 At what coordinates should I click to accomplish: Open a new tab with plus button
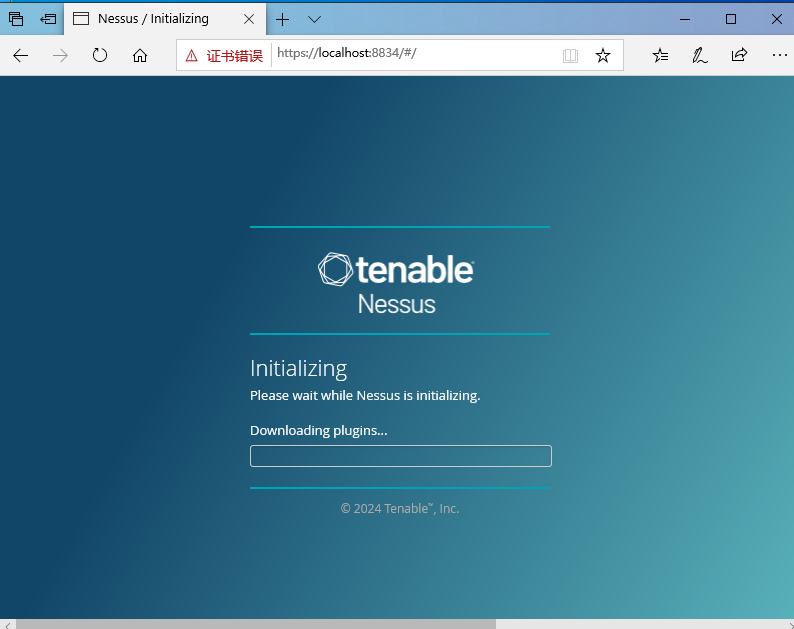283,19
